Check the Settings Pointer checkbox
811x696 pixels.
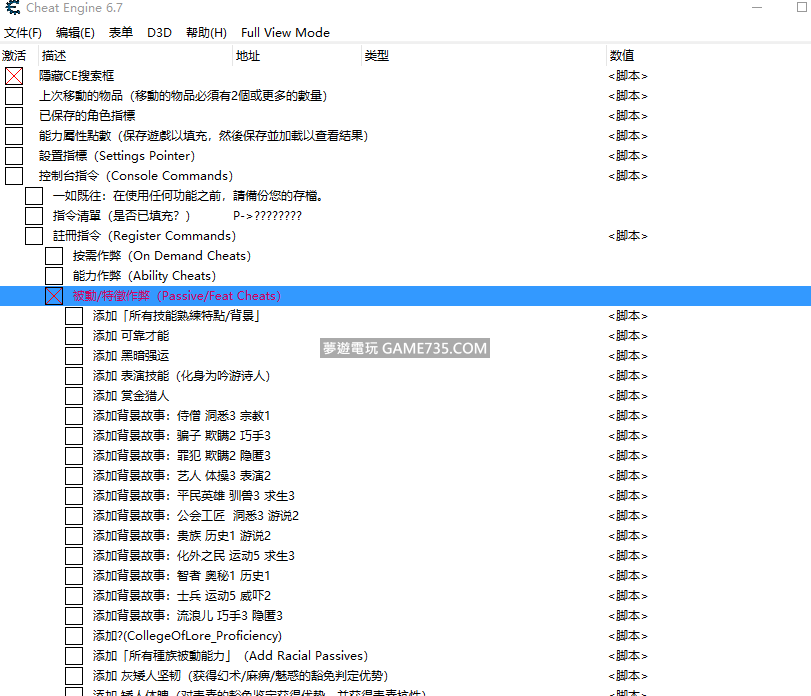[x=14, y=156]
